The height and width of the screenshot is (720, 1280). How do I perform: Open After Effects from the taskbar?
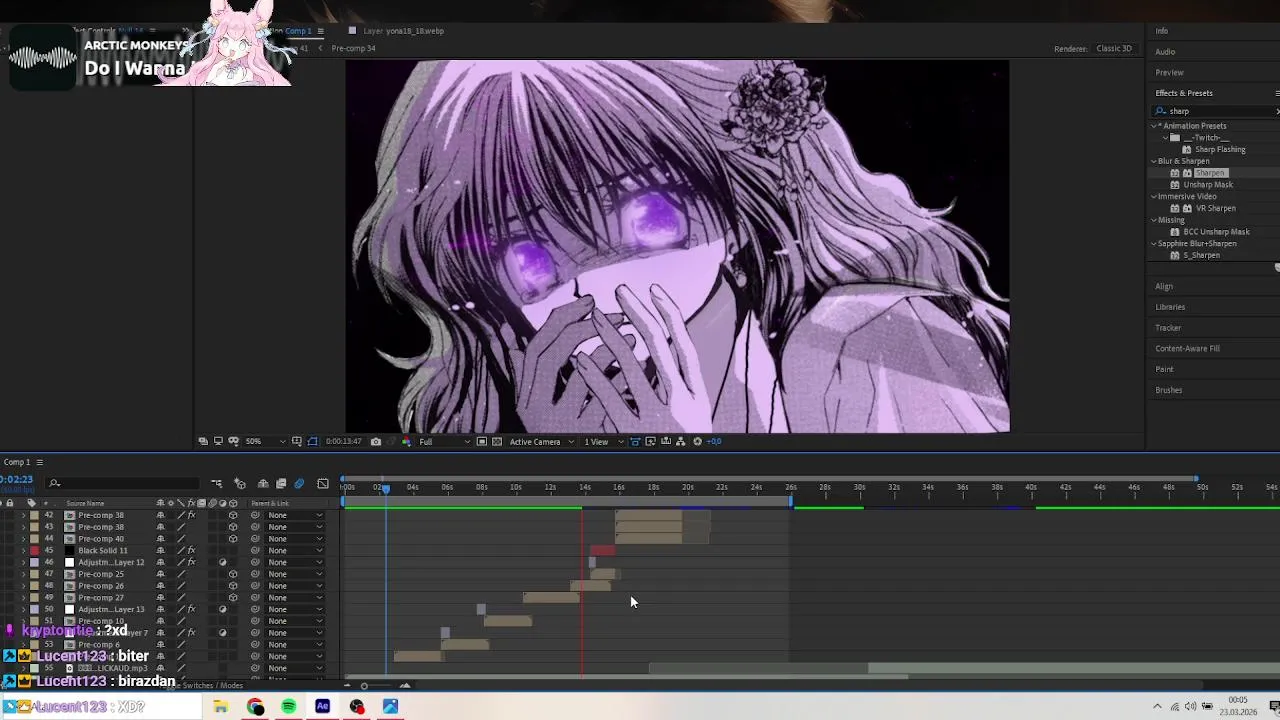(323, 707)
